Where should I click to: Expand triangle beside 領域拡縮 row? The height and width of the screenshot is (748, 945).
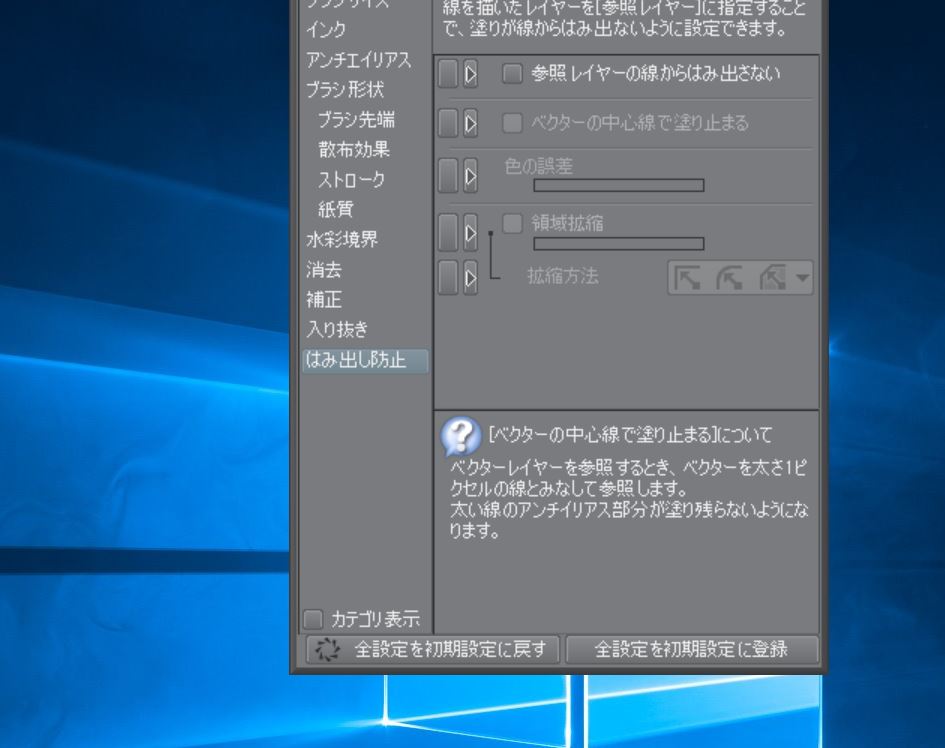(471, 233)
